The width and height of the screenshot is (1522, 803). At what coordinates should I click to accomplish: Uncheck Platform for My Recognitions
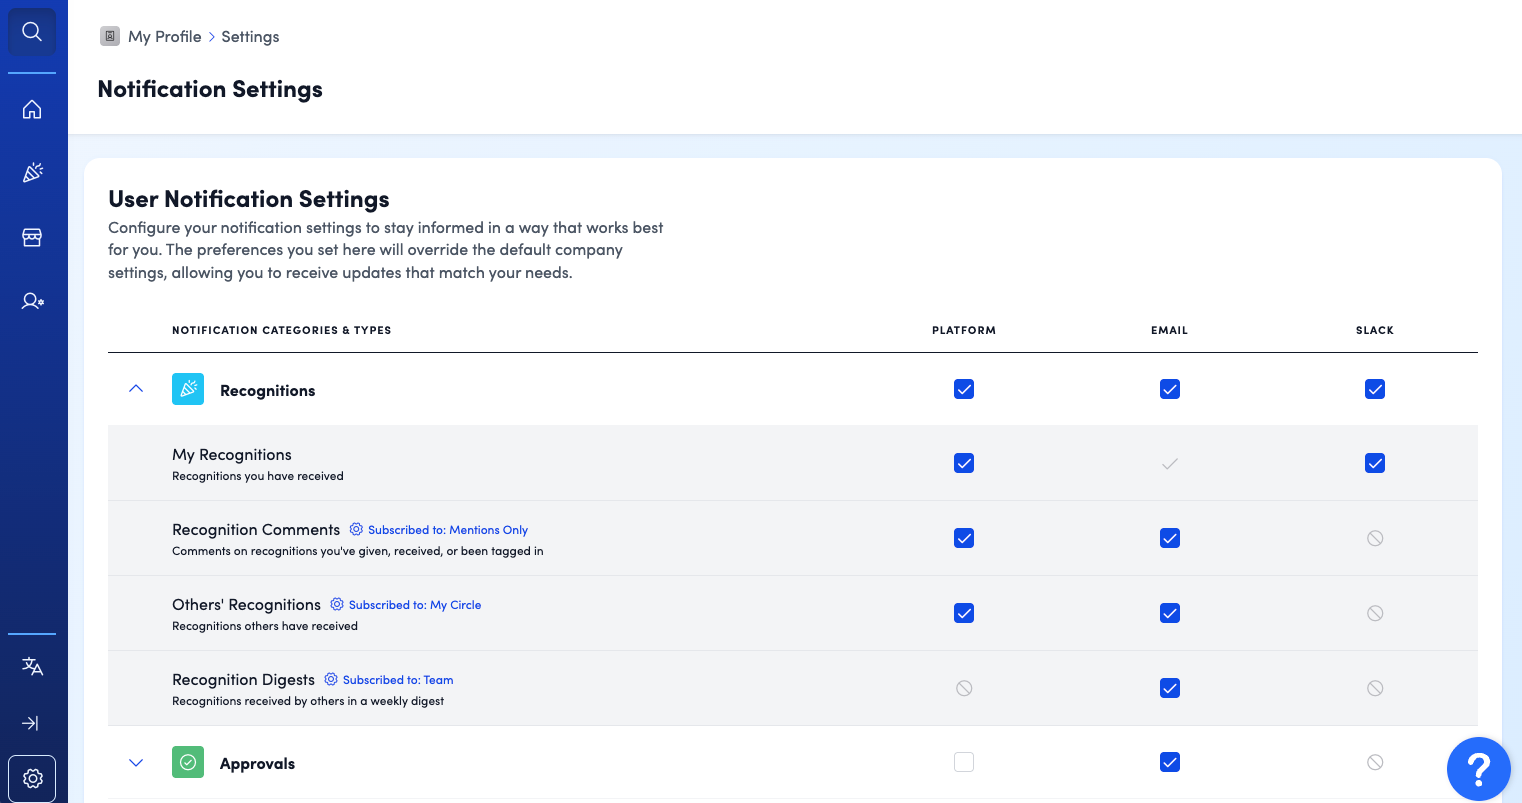coord(964,463)
